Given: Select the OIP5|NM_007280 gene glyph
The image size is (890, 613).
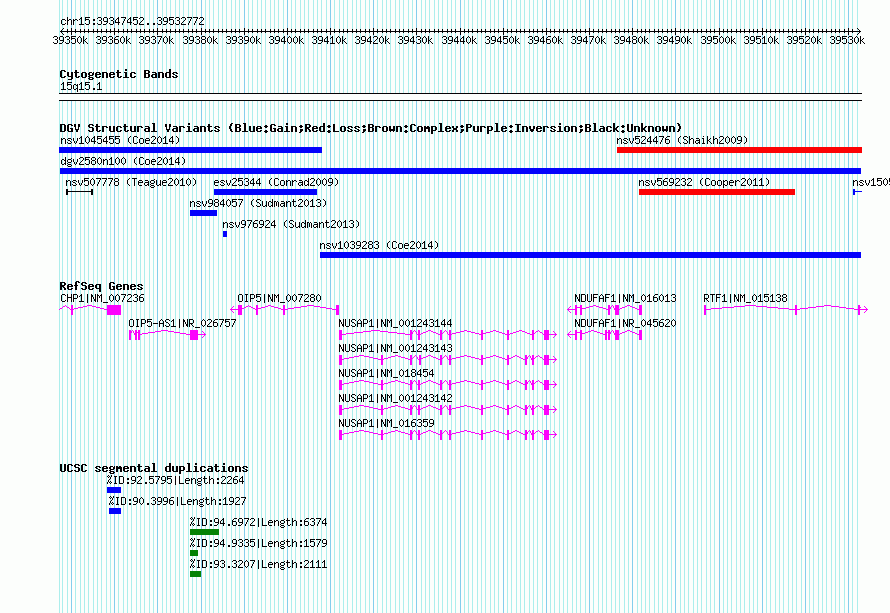Looking at the screenshot, I should pos(284,309).
